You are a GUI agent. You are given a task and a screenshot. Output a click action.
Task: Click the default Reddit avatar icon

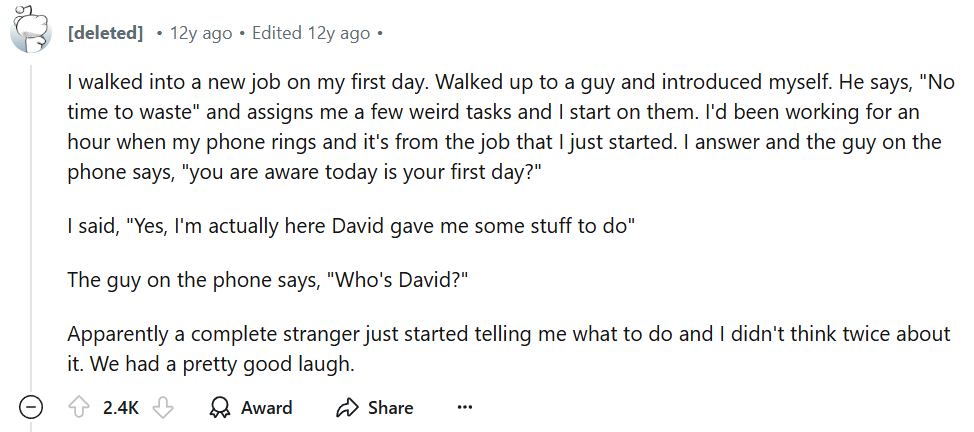[31, 29]
